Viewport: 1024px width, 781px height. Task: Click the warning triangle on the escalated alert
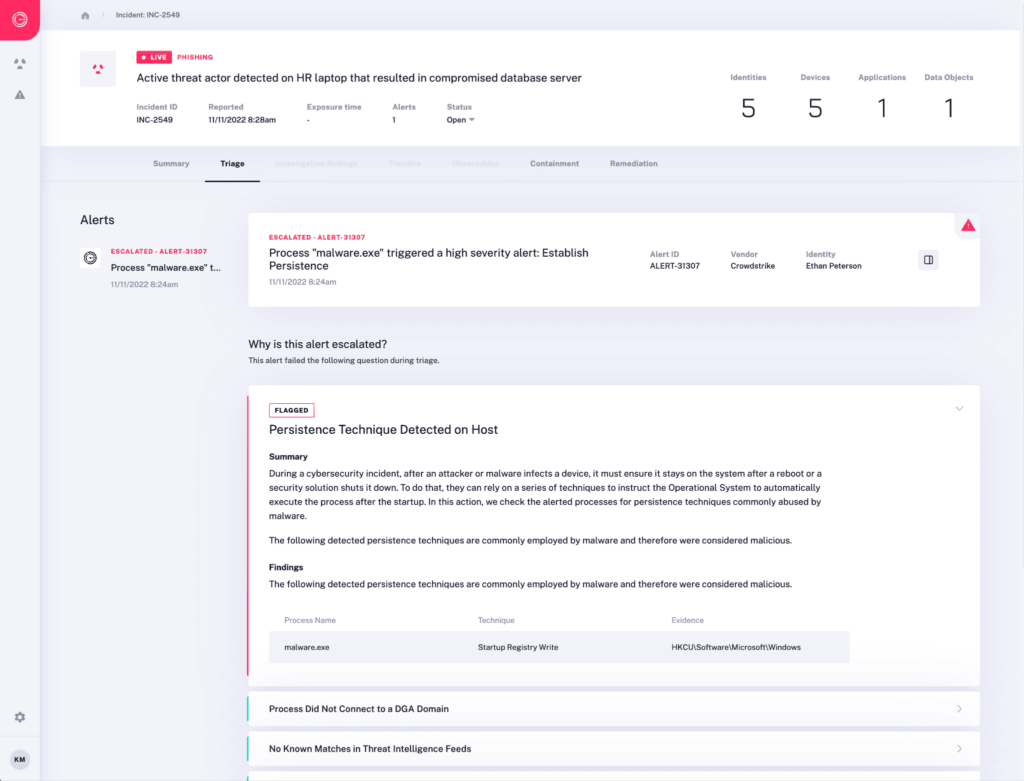pos(967,226)
